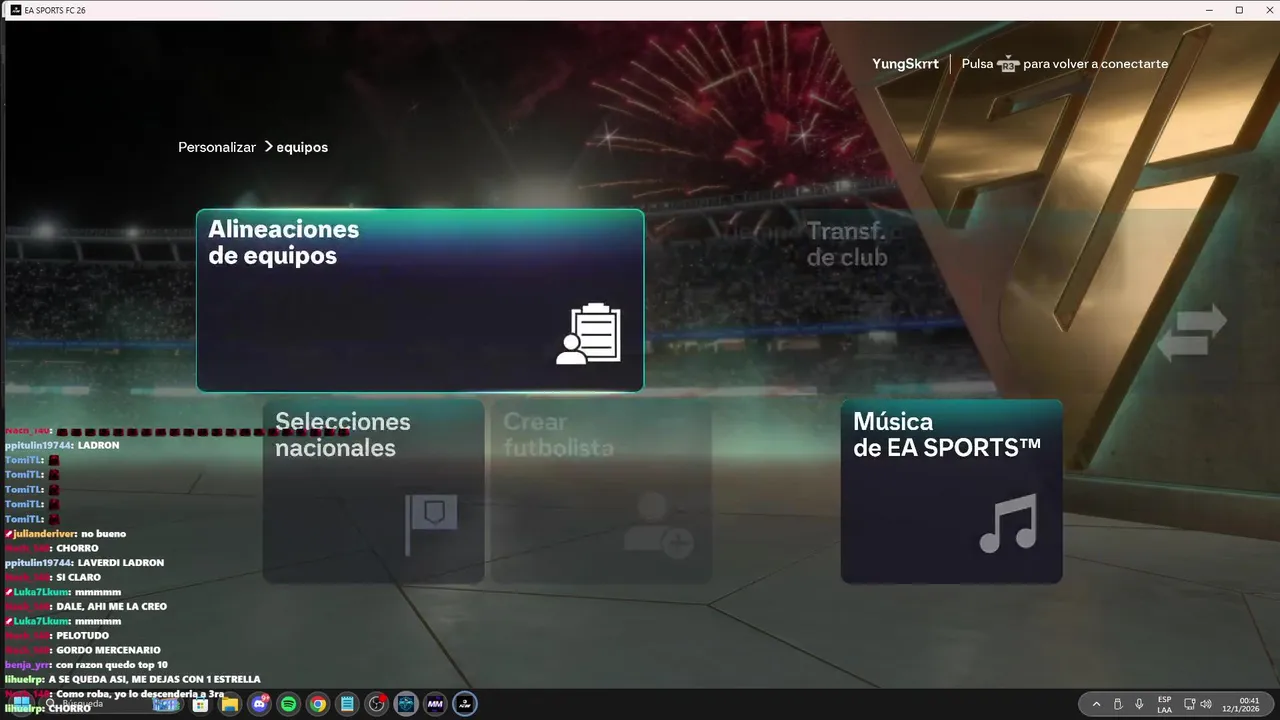Click the USB safely remove tray icon
This screenshot has width=1280, height=720.
(1117, 704)
